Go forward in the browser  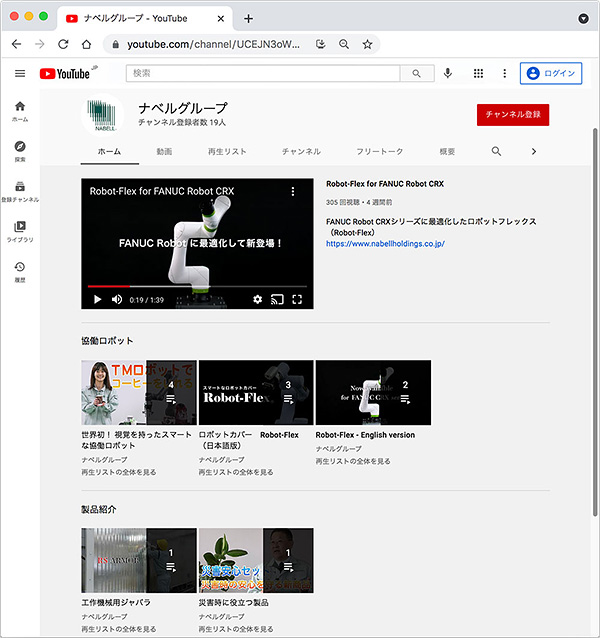40,44
